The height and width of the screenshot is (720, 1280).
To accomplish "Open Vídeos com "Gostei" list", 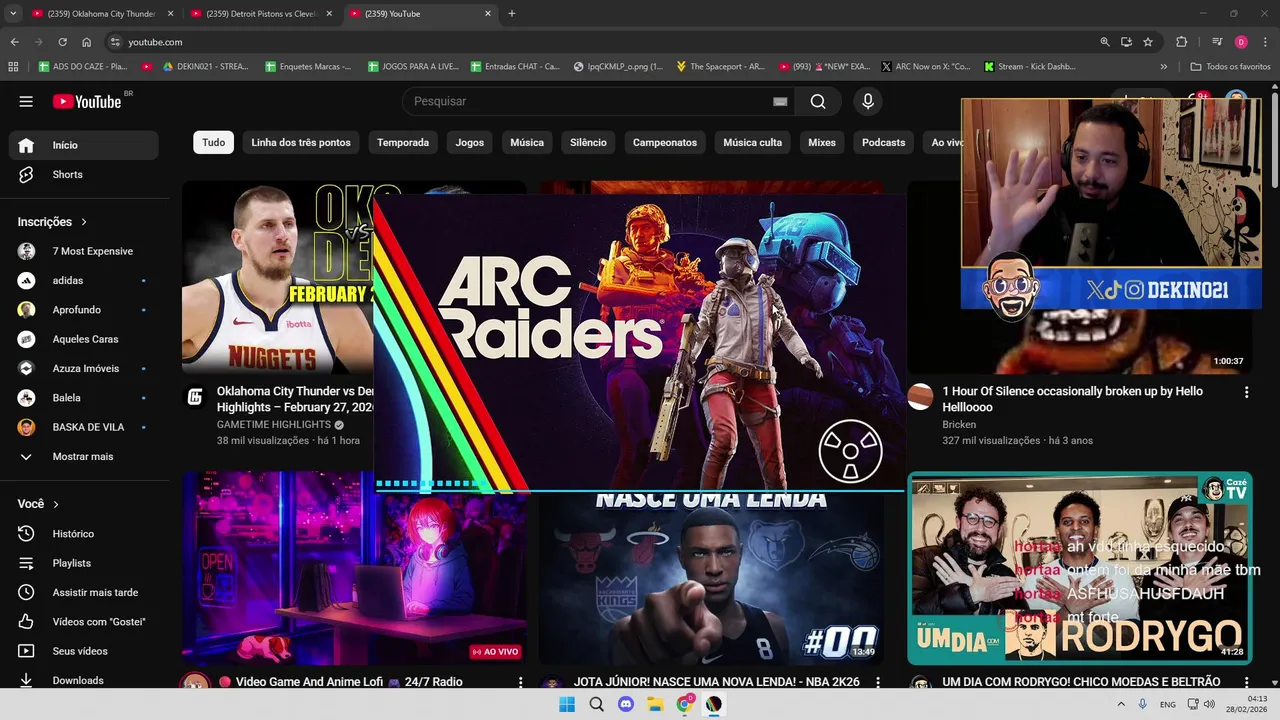I will [x=84, y=622].
